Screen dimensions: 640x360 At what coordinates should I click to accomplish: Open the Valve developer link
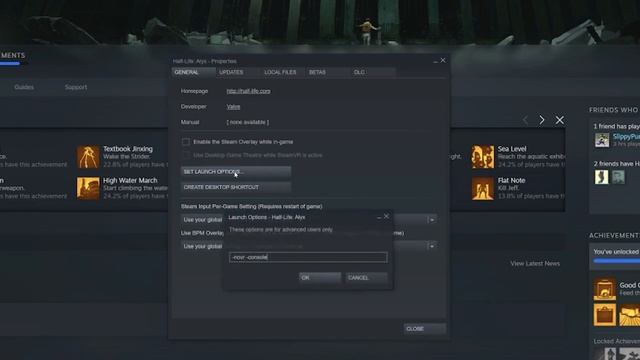tap(233, 107)
